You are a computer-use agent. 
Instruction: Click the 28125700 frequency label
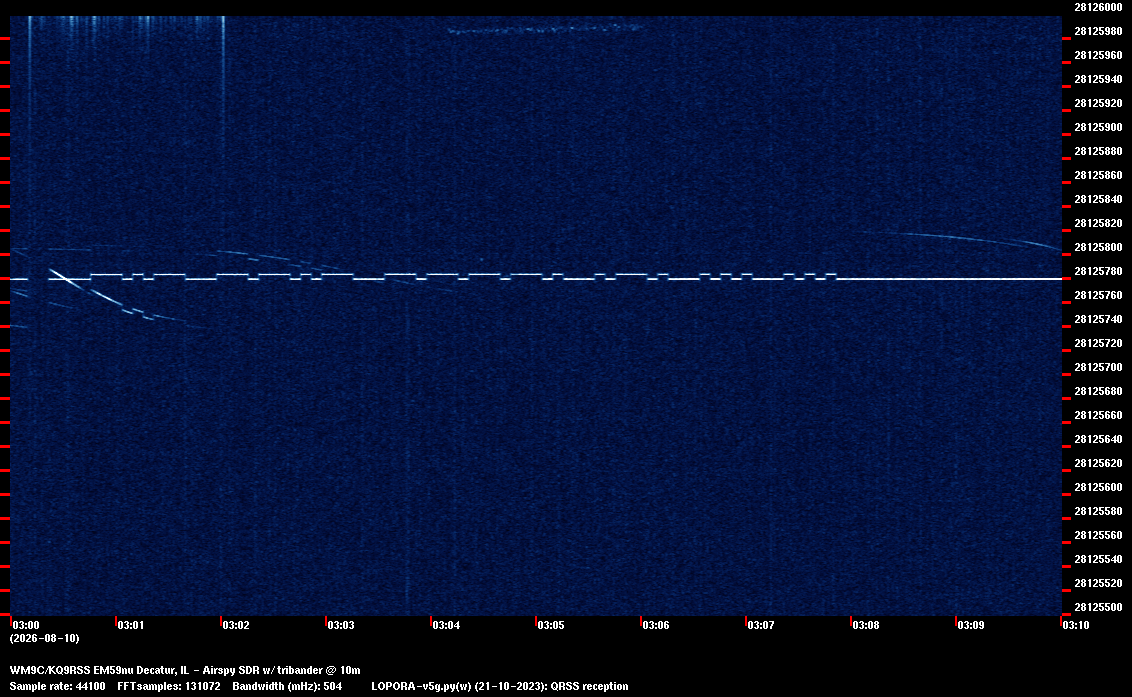[1098, 367]
